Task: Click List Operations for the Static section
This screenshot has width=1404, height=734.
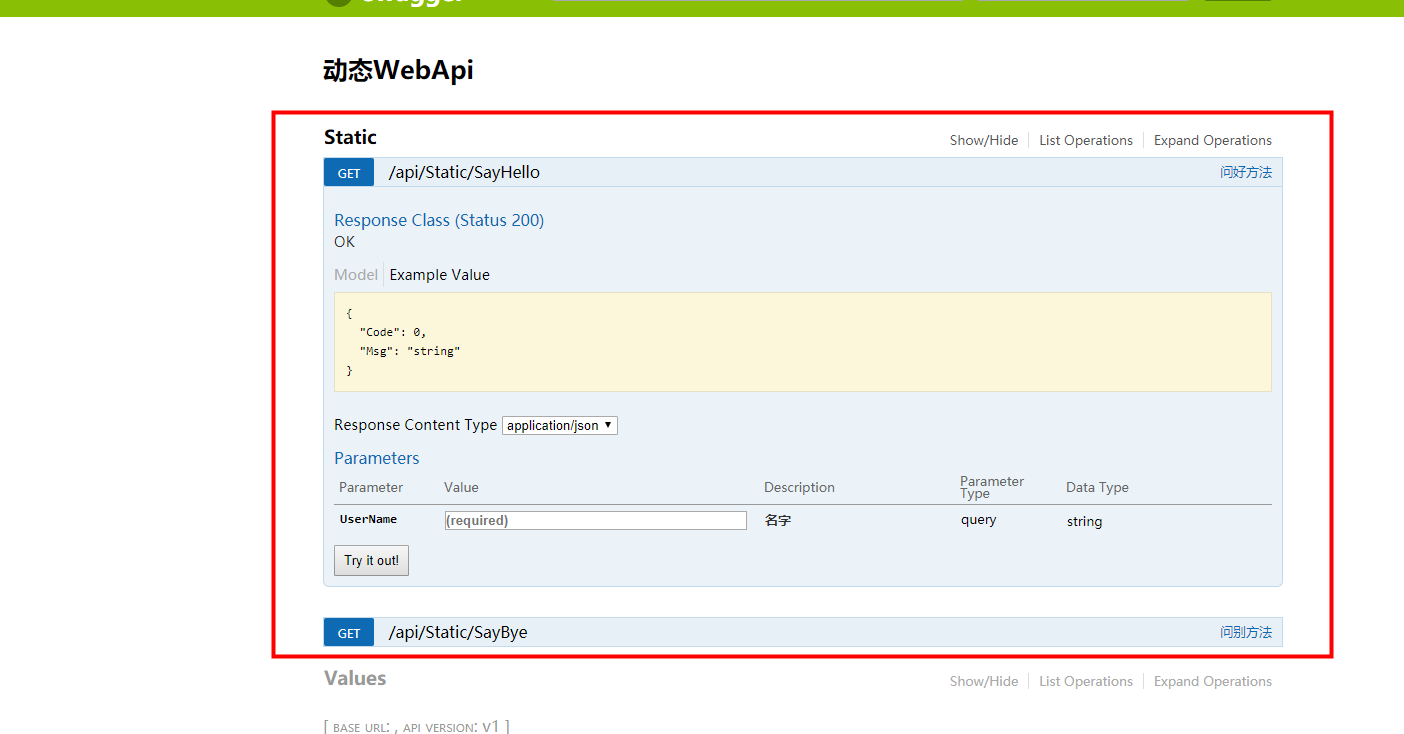Action: [1086, 140]
